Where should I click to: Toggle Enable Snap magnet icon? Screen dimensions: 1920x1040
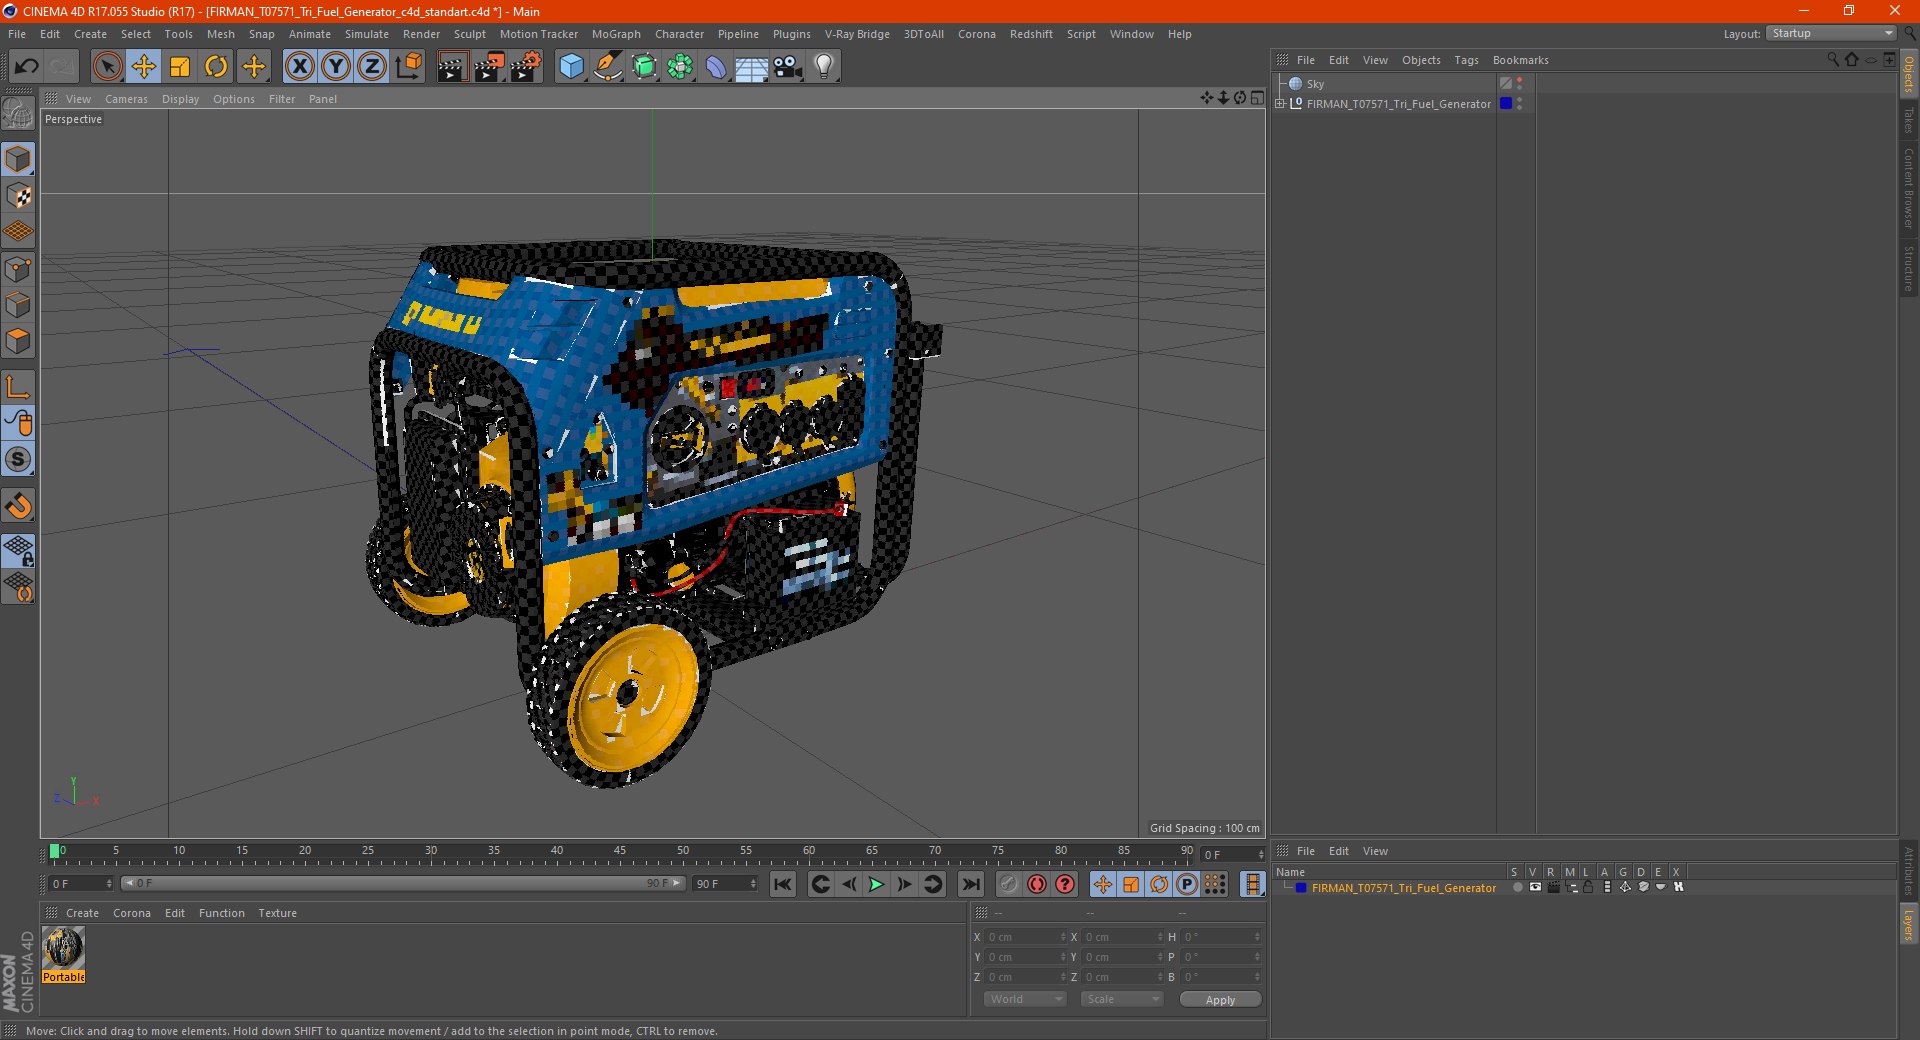[18, 506]
